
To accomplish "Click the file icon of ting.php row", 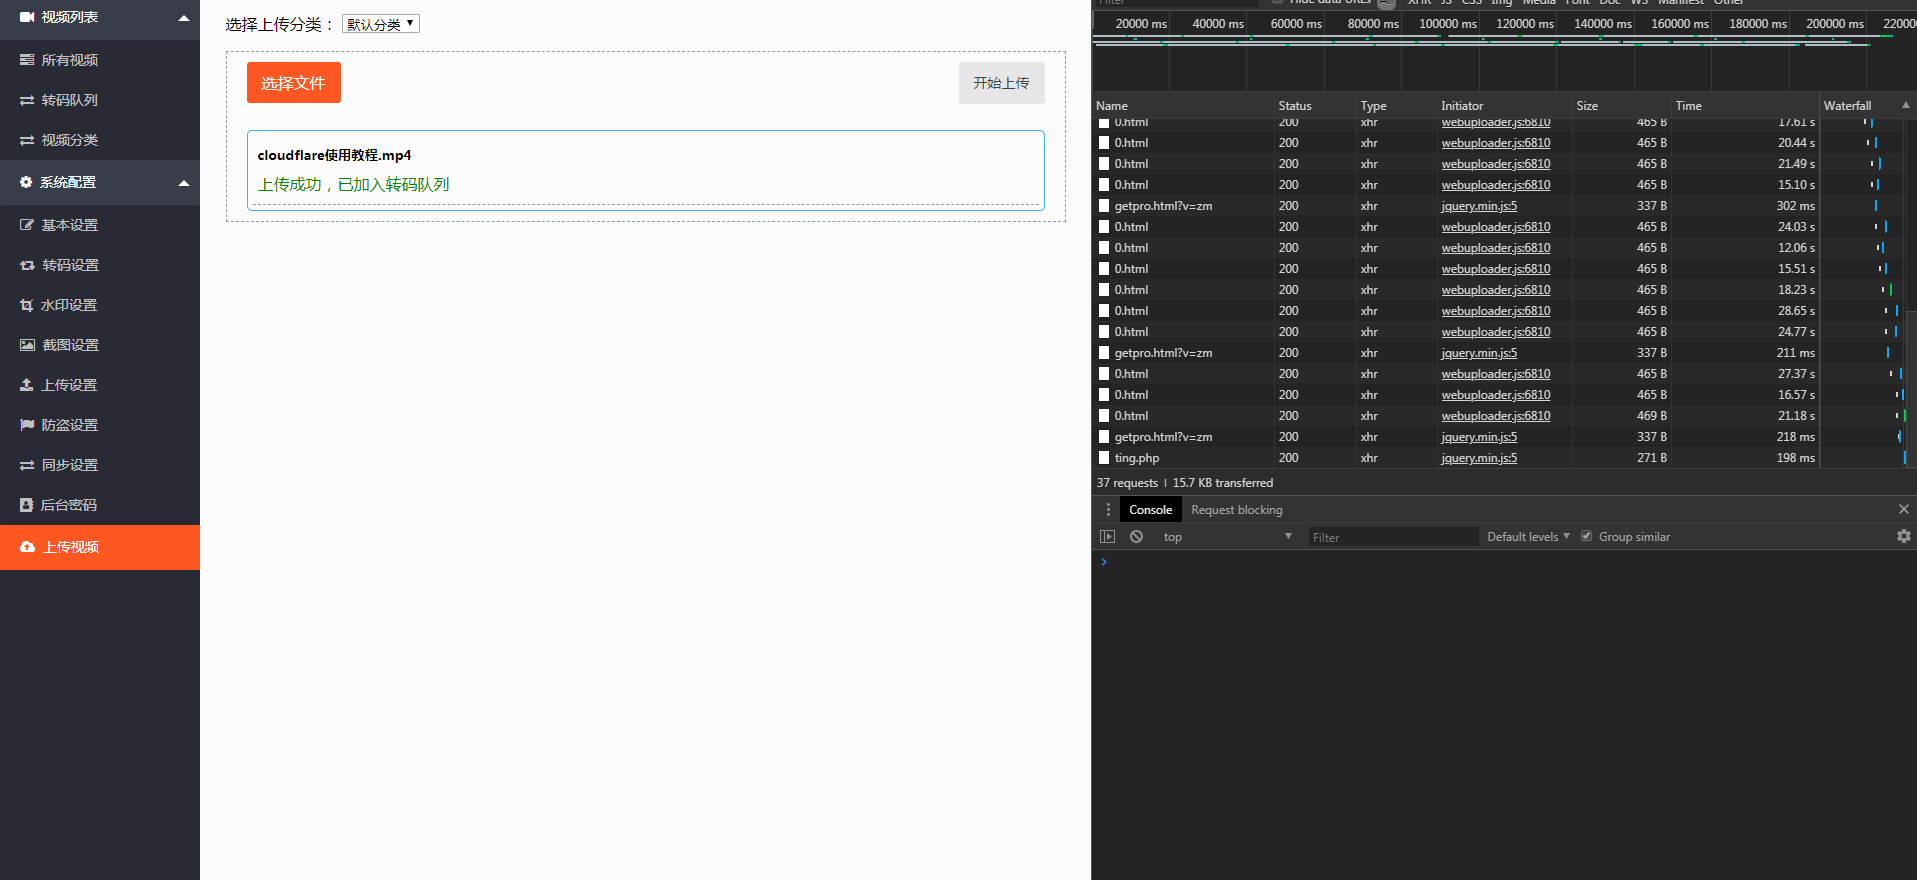I will pyautogui.click(x=1104, y=458).
